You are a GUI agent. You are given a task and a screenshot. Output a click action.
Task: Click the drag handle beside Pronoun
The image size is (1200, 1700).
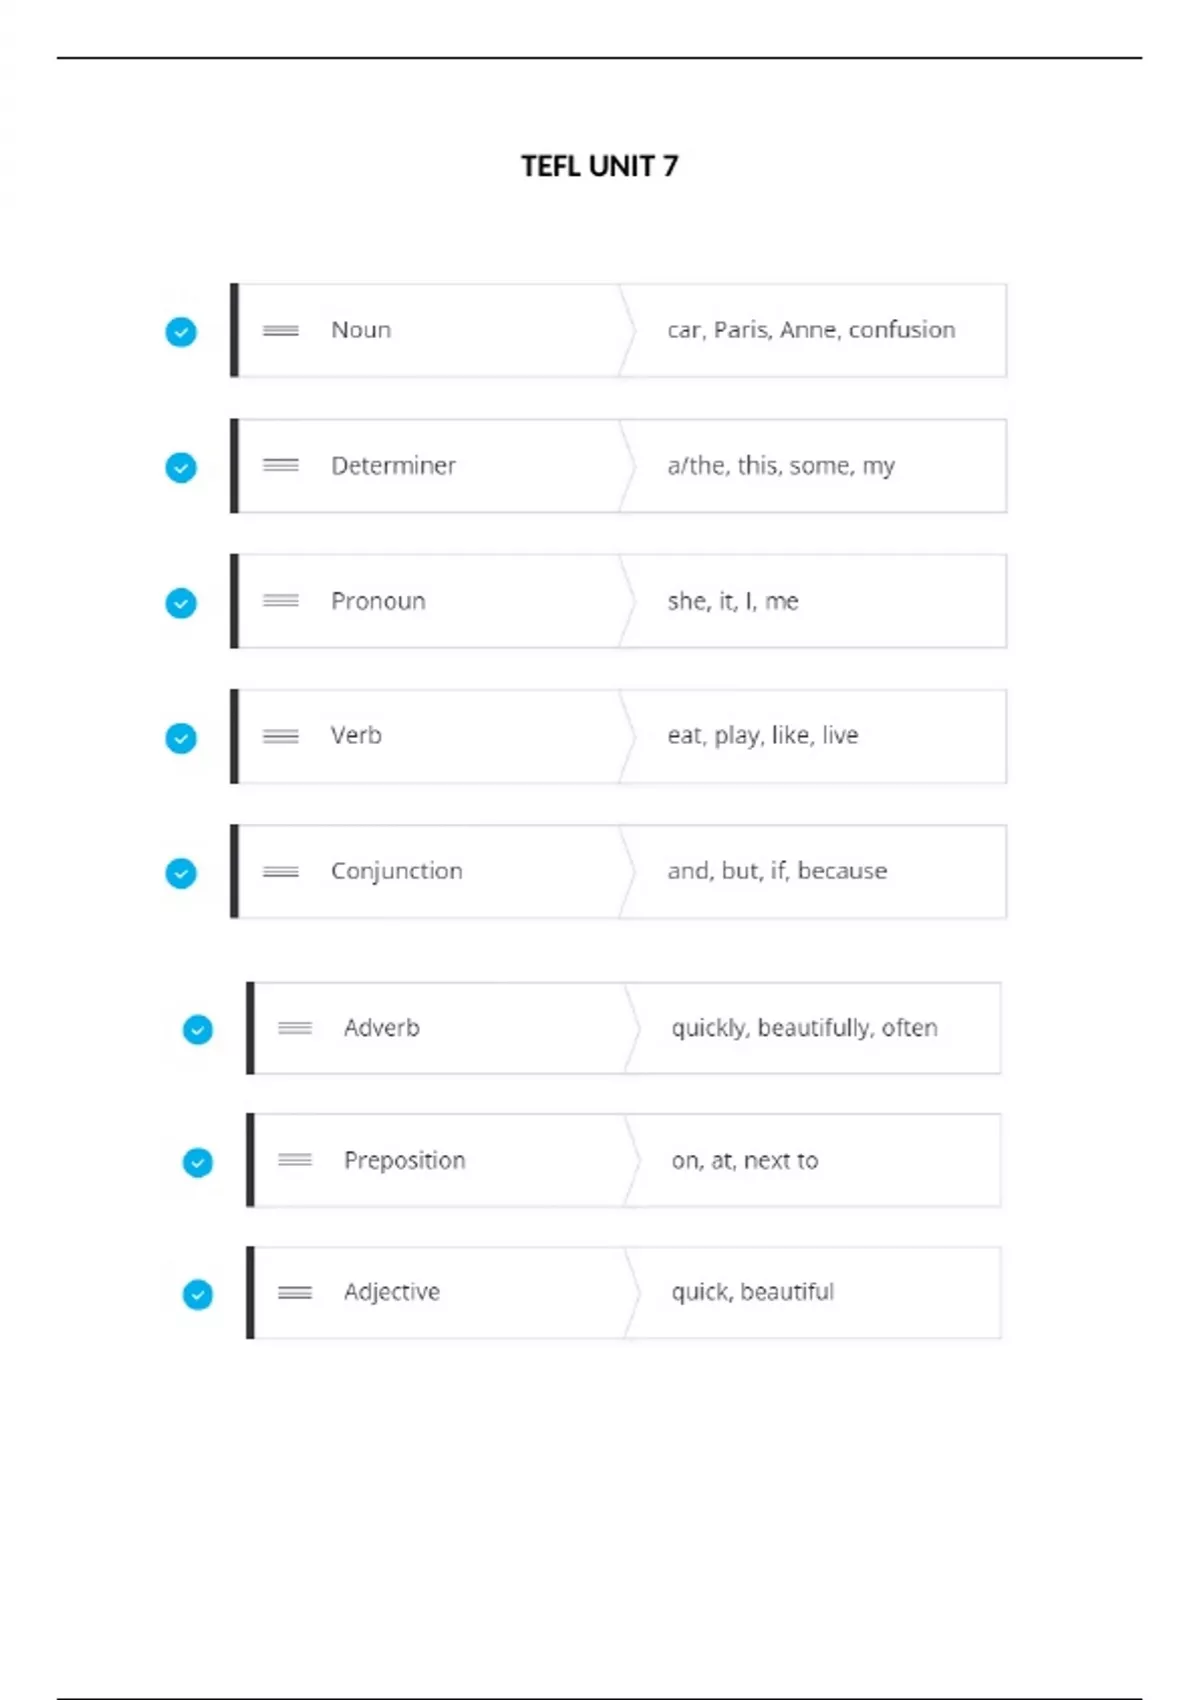pos(281,601)
